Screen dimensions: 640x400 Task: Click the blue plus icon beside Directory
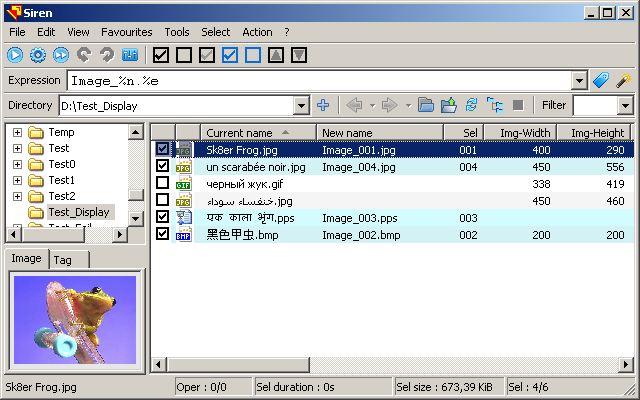tap(323, 105)
